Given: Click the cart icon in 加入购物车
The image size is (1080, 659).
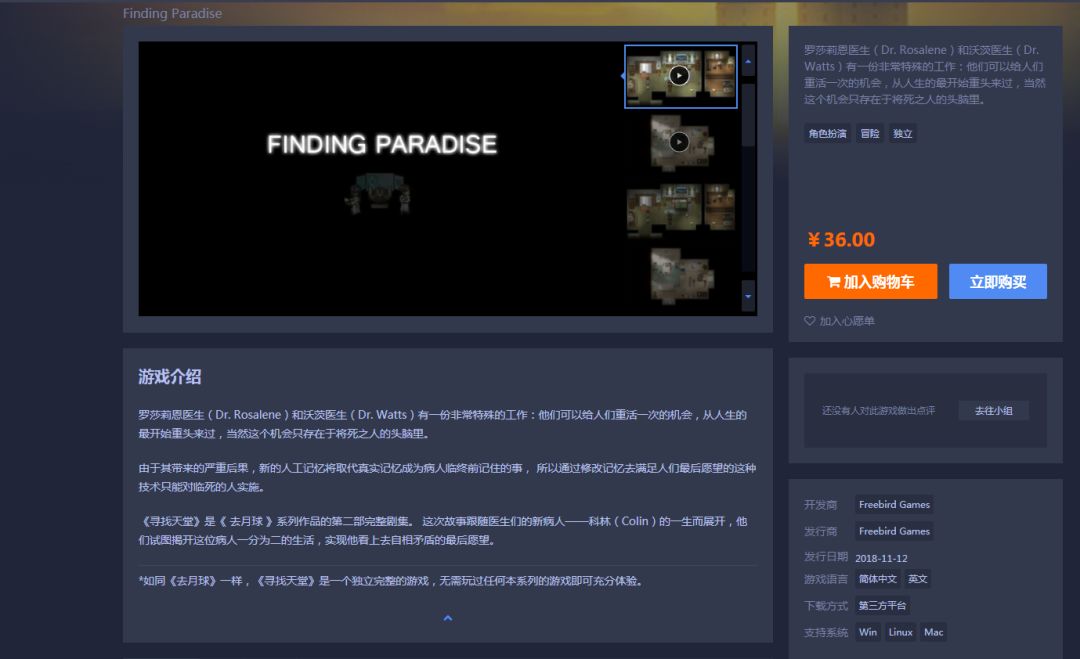Looking at the screenshot, I should [833, 282].
